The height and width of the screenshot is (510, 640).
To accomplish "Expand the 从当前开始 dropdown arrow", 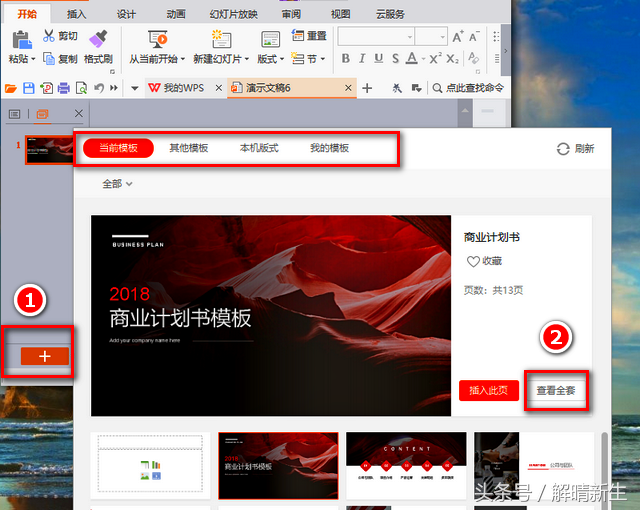I will pos(183,59).
